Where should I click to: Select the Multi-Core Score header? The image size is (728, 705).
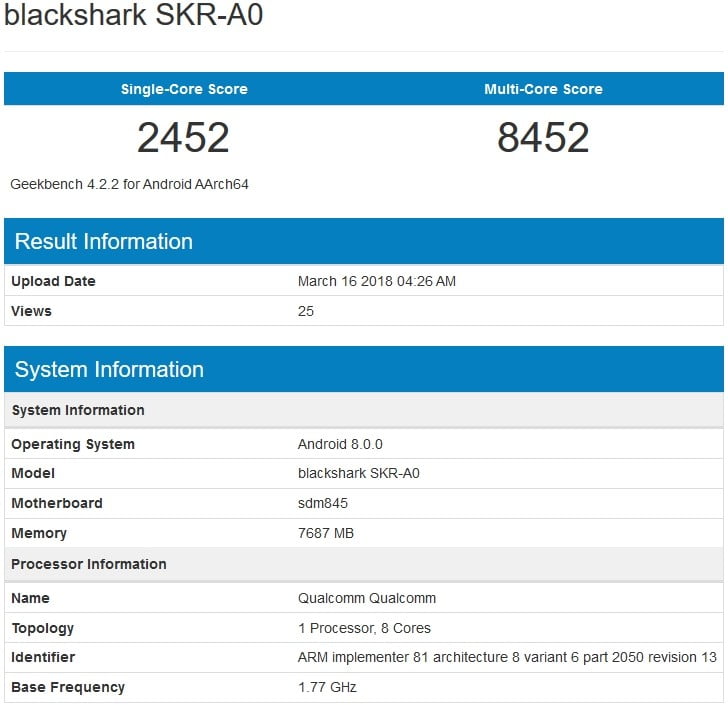tap(543, 89)
